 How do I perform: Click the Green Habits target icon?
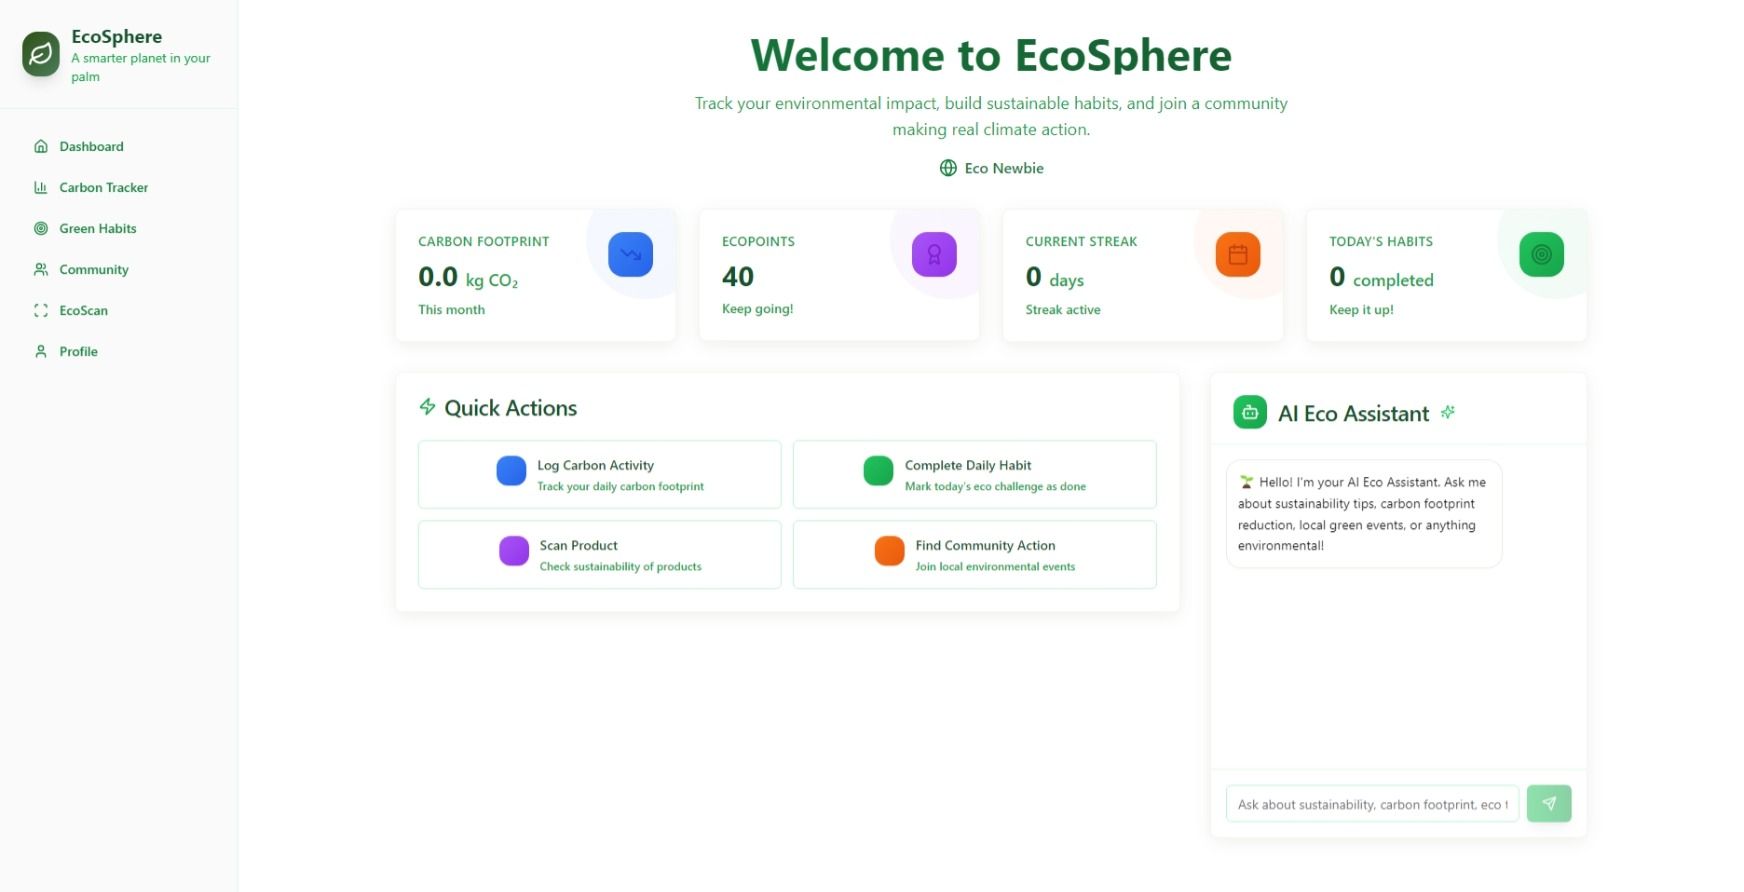click(41, 228)
